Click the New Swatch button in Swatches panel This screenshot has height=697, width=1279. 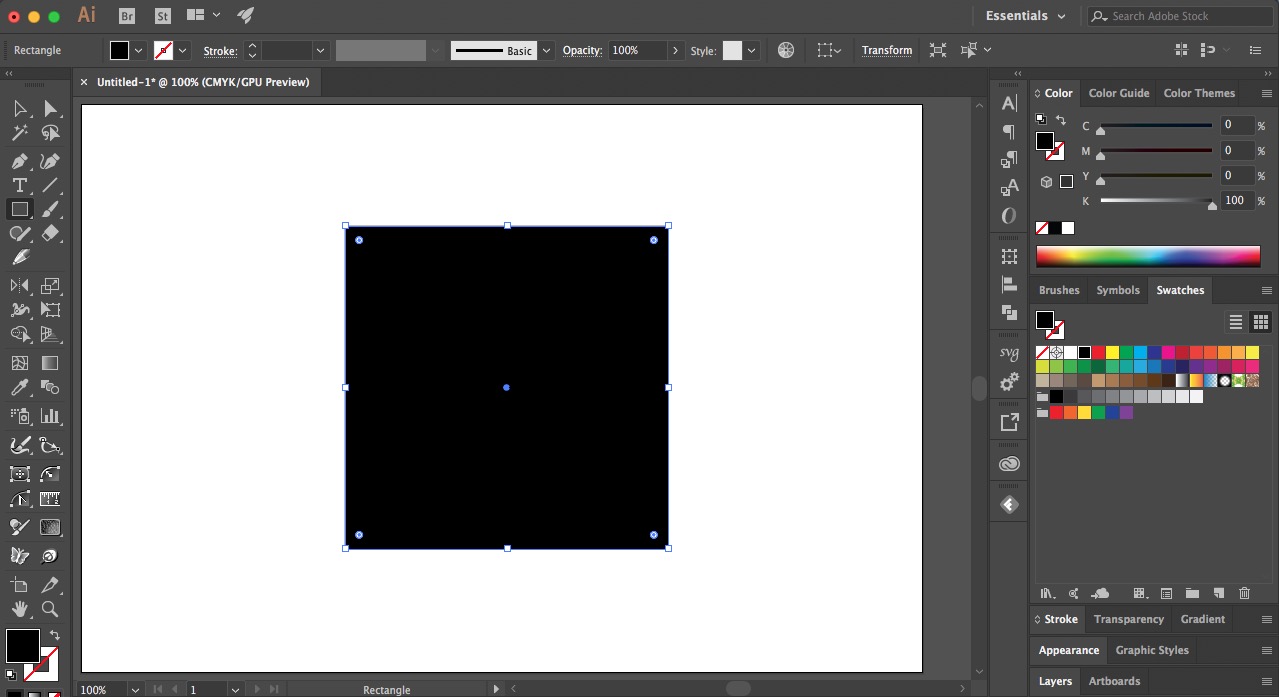click(1219, 593)
